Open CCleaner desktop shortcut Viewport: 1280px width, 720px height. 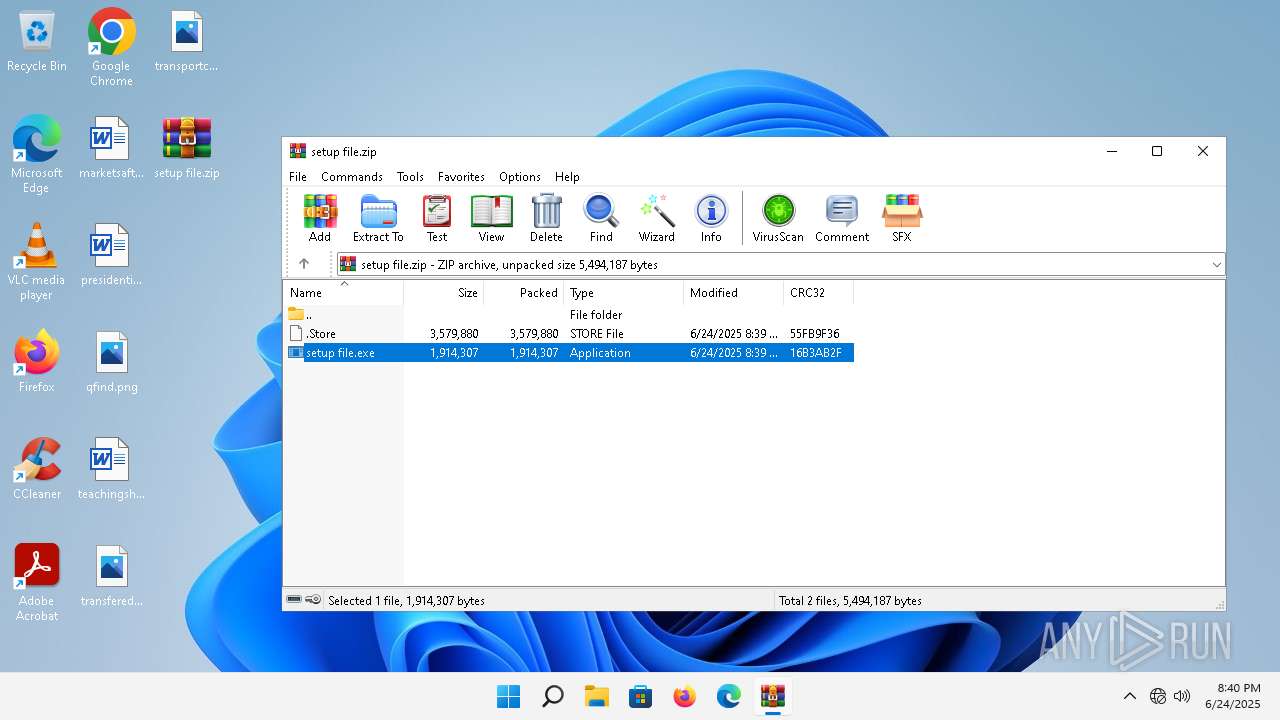pos(37,468)
